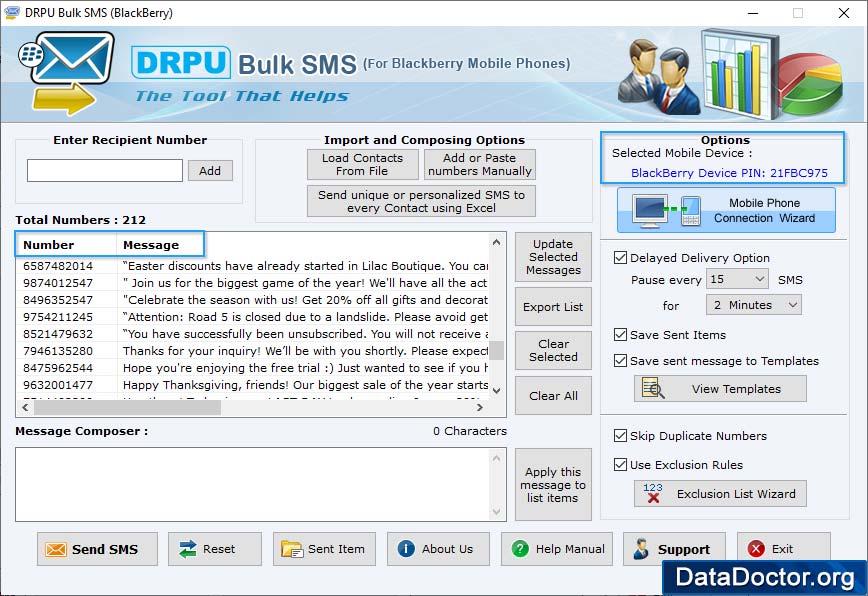Click composer scroll down arrow
Image resolution: width=868 pixels, height=596 pixels.
coord(497,511)
